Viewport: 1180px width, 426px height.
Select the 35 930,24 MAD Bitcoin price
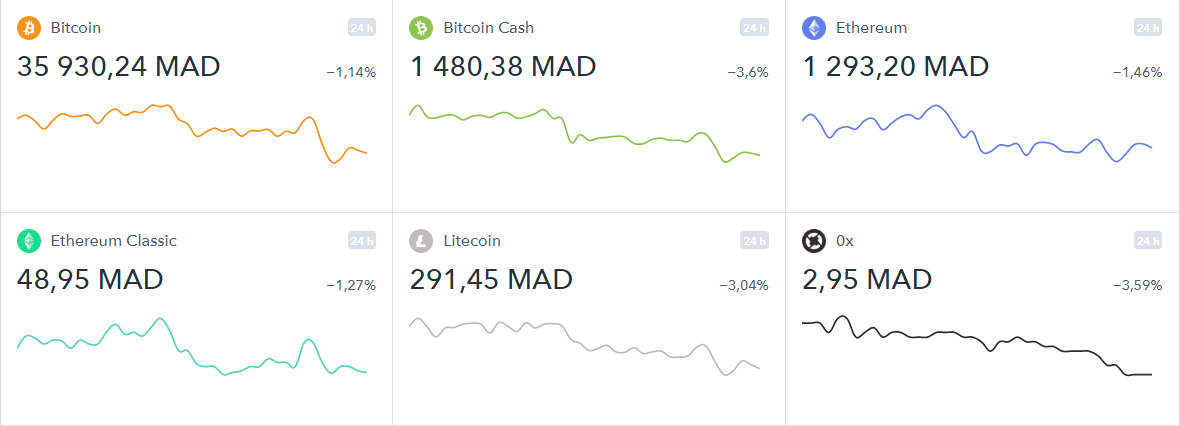[118, 66]
